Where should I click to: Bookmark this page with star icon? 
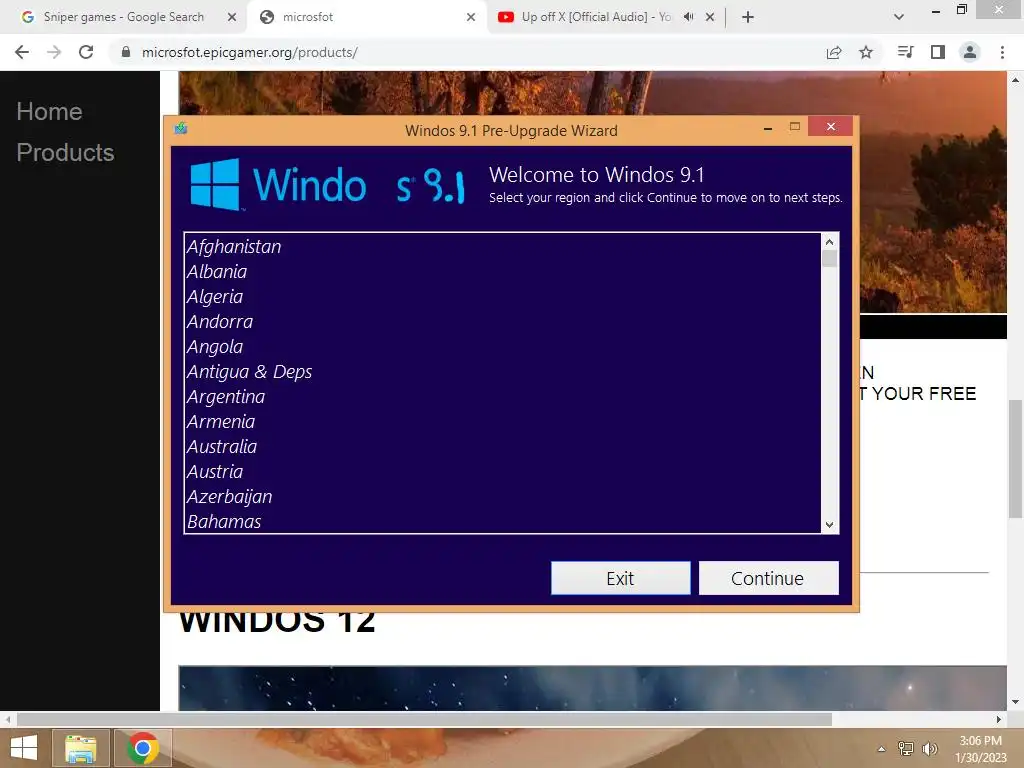click(866, 52)
